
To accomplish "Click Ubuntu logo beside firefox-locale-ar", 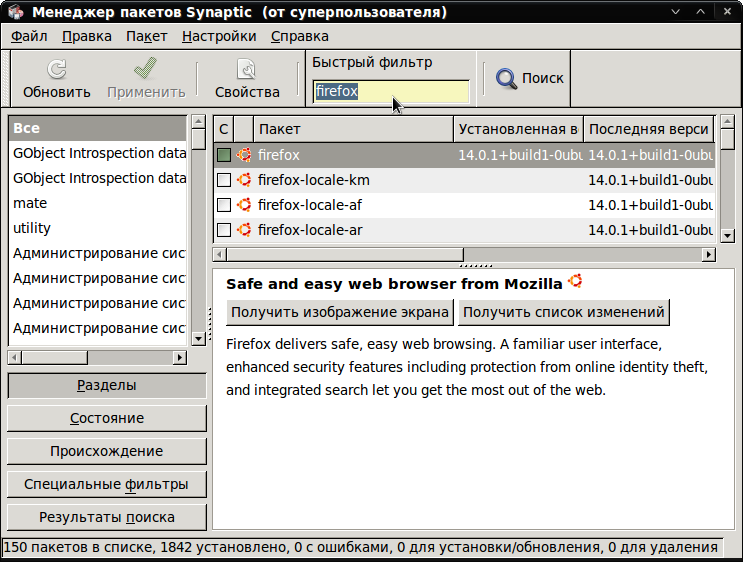I will (x=244, y=230).
